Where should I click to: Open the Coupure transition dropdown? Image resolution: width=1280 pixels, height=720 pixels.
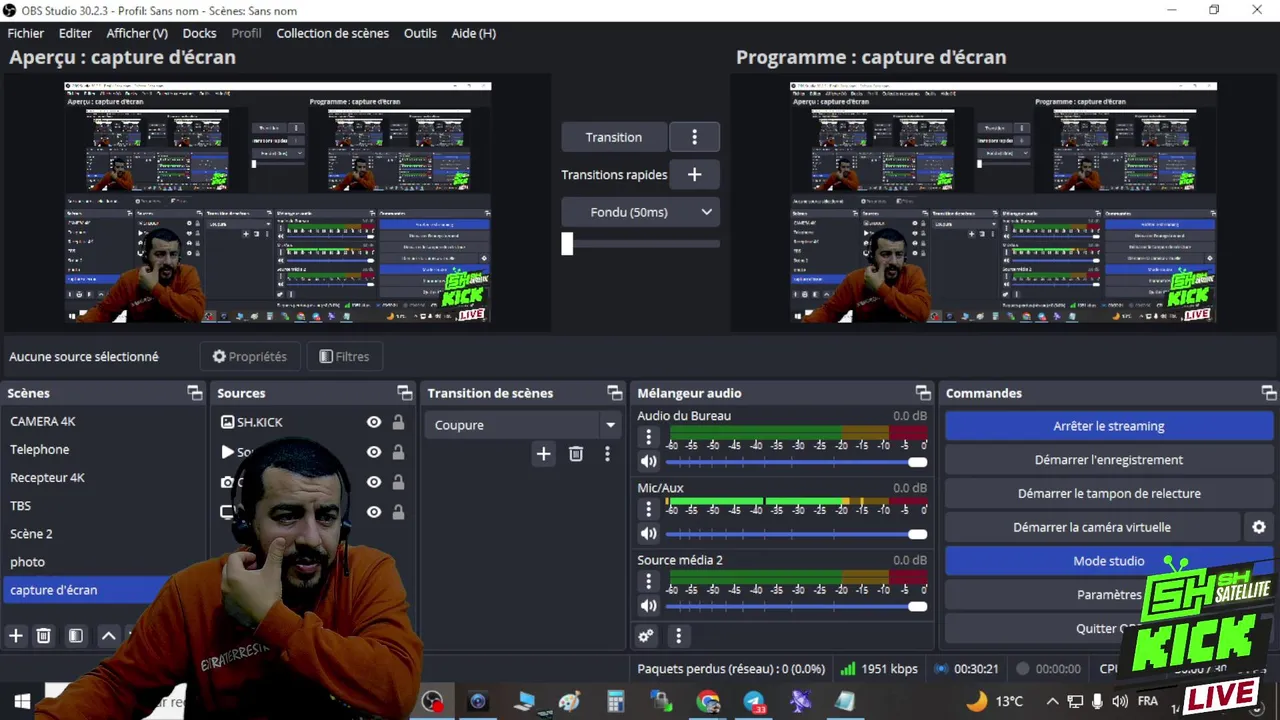(x=523, y=425)
